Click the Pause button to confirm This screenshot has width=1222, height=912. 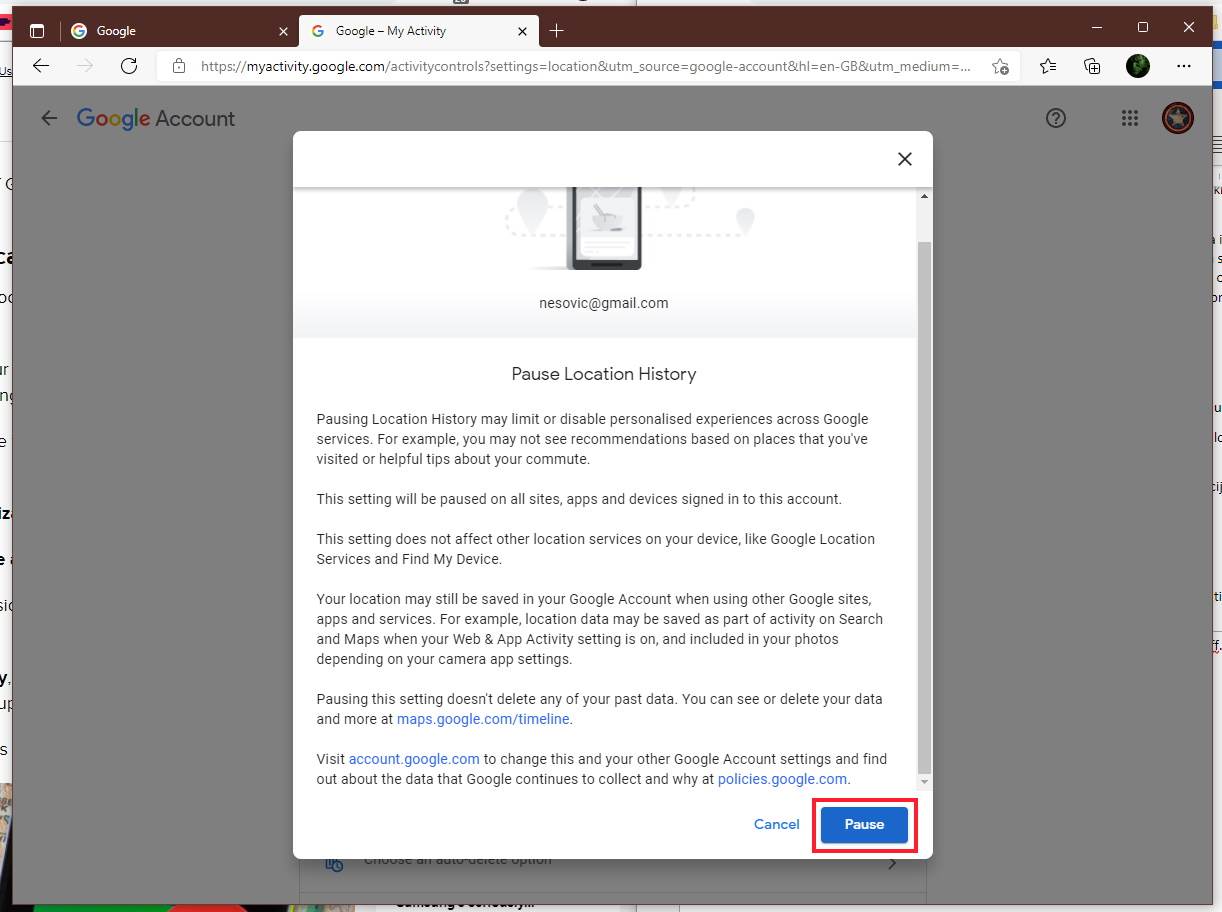click(863, 824)
